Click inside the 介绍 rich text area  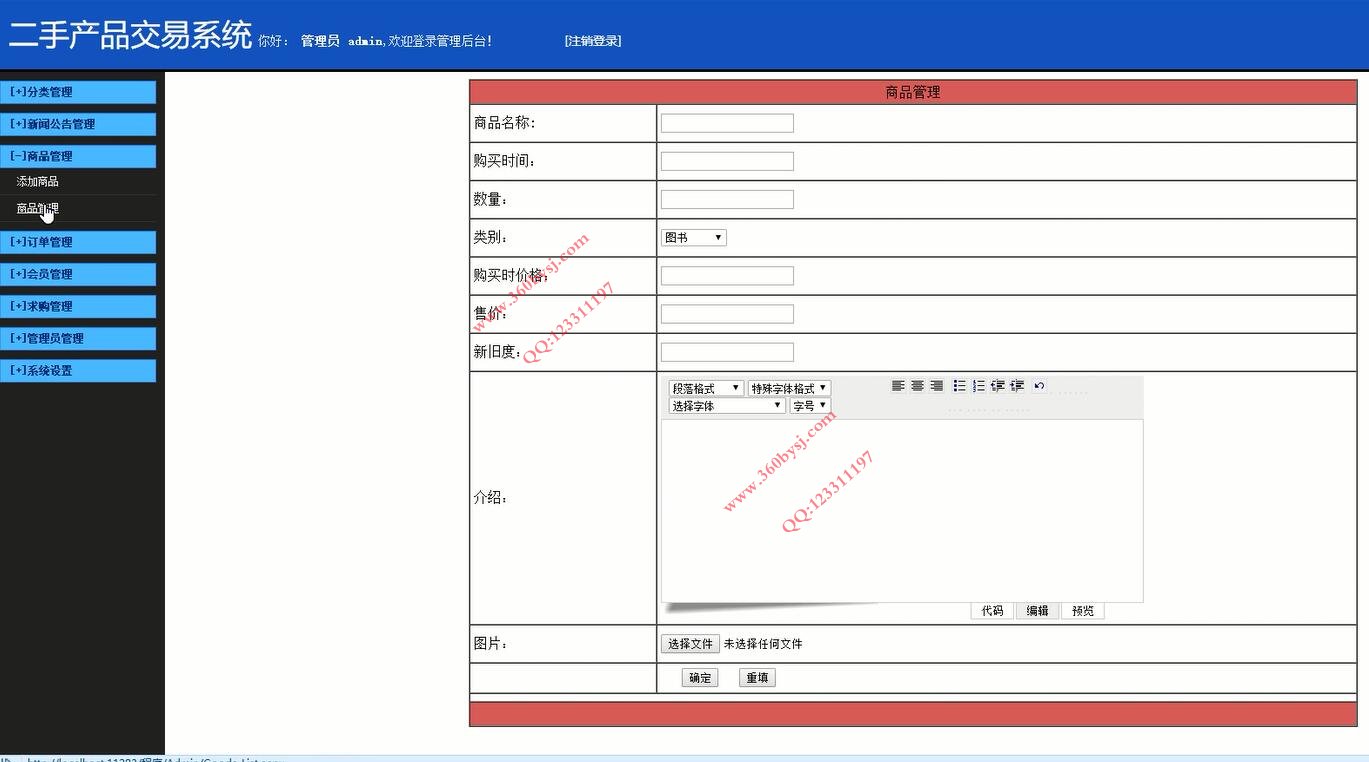coord(902,510)
